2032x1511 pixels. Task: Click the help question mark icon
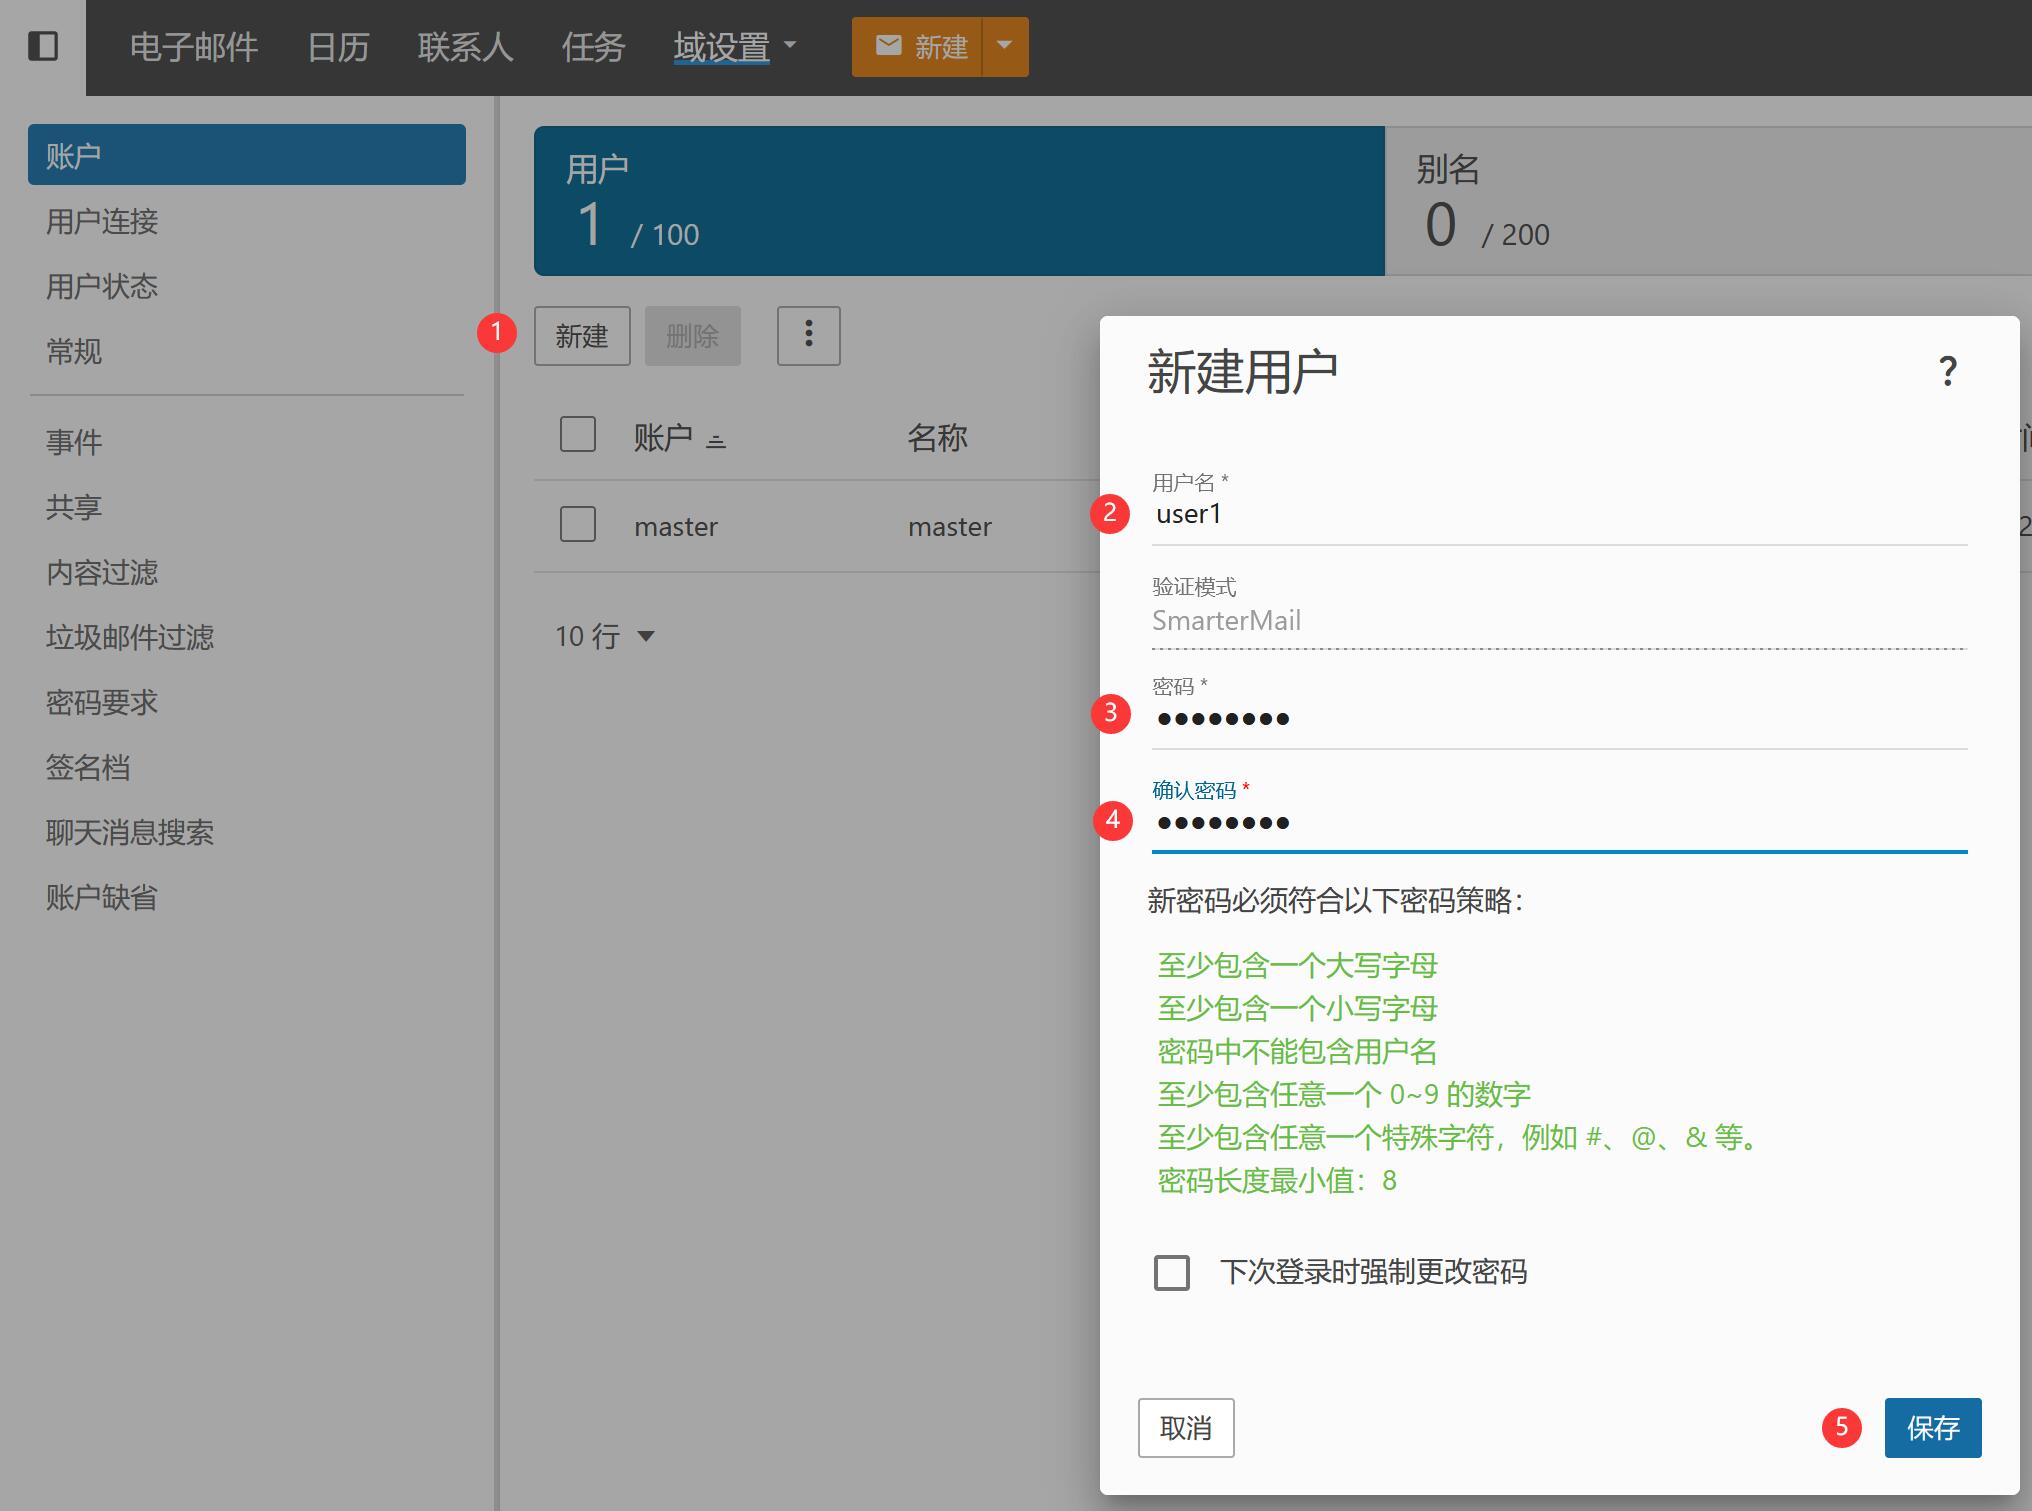(x=1947, y=372)
